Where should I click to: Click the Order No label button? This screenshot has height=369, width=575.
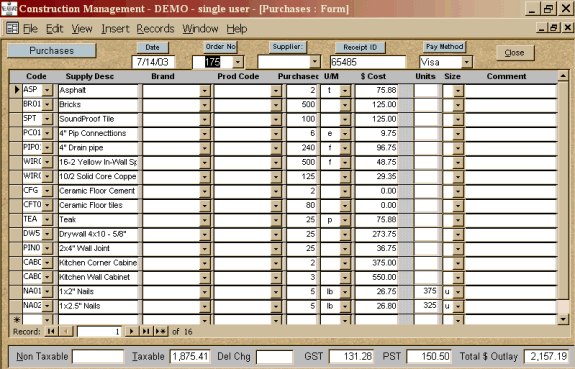click(220, 47)
